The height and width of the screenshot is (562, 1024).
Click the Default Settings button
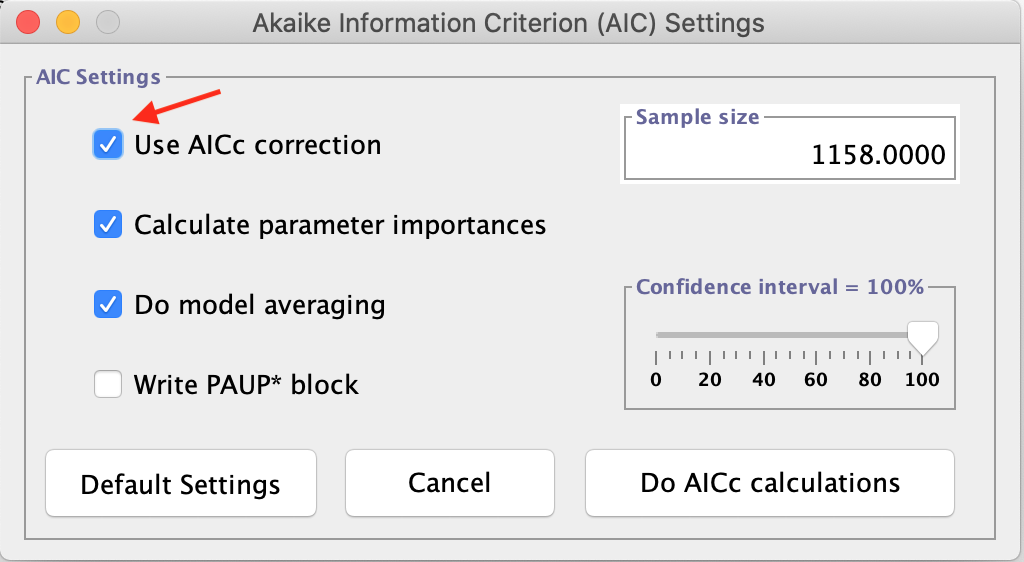[181, 484]
